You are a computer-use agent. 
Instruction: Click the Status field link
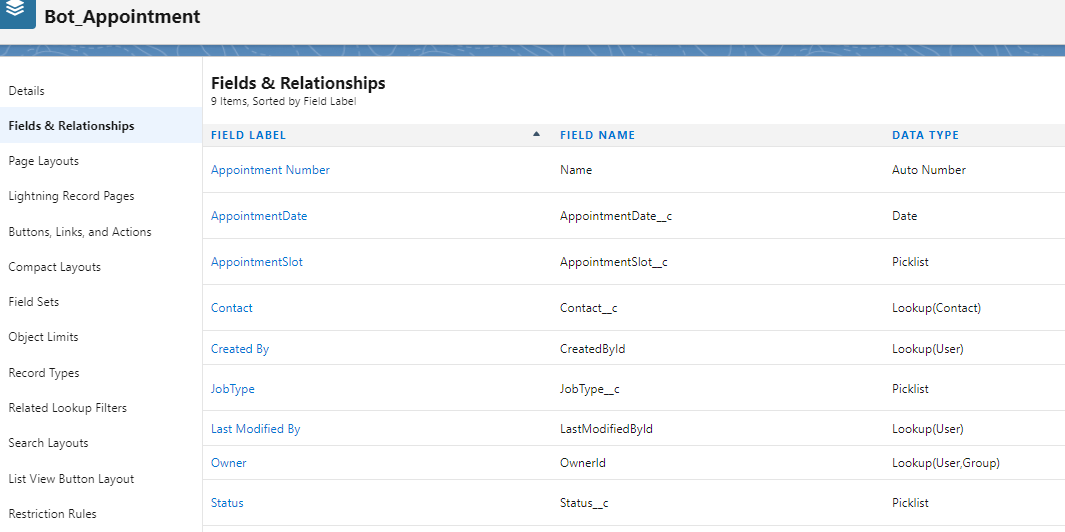(227, 503)
